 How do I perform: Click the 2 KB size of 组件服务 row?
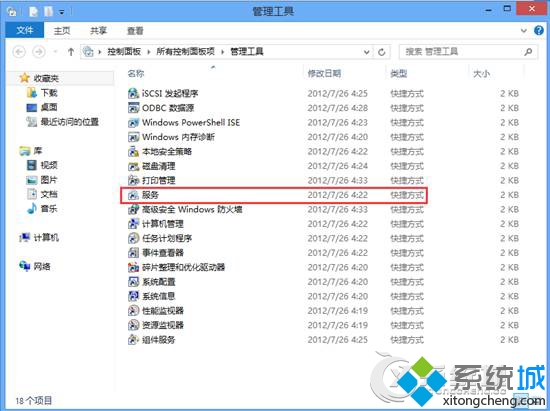tap(509, 339)
